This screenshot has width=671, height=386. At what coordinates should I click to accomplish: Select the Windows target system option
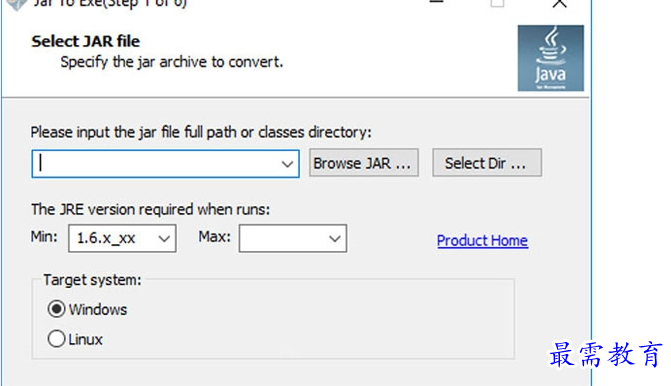click(x=87, y=309)
